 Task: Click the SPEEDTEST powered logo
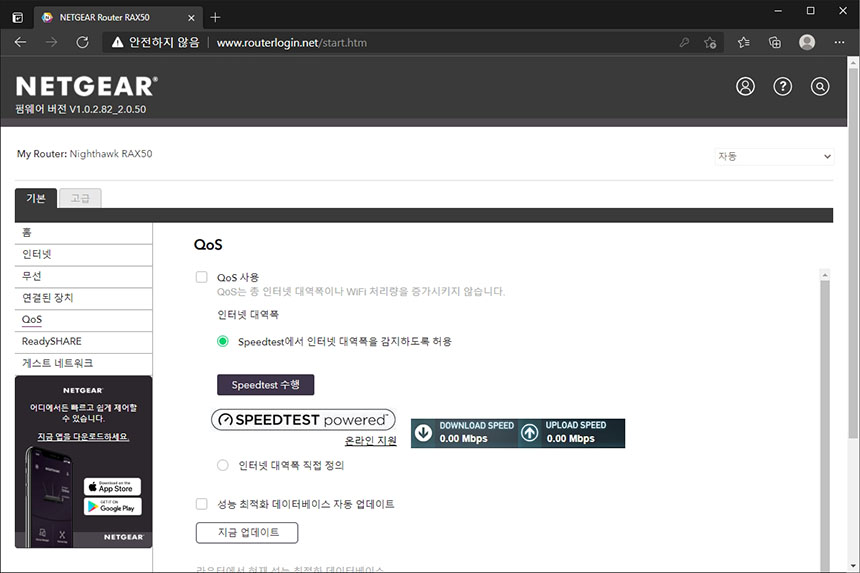[303, 420]
